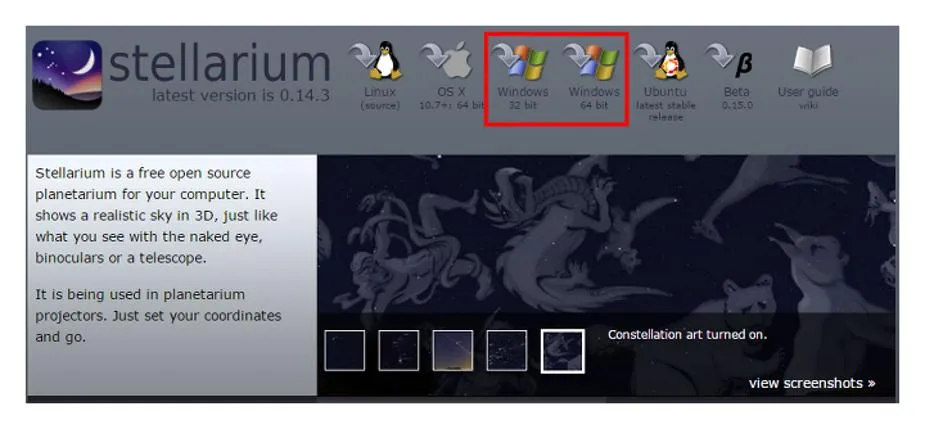
Task: Click the 'Ubuntu latest stable release' label
Action: pos(665,104)
